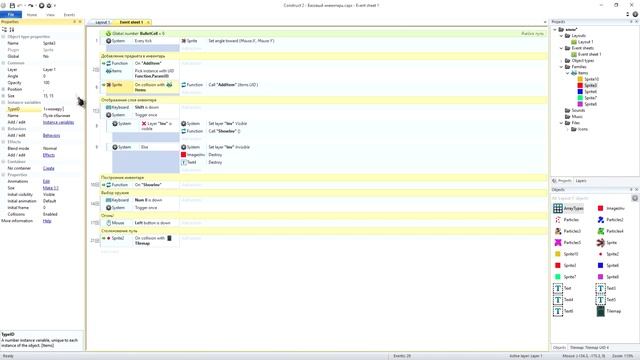Screen dimensions: 640x360
Task: Click the alphabetical sort icon in Properties
Action: tap(12, 29)
